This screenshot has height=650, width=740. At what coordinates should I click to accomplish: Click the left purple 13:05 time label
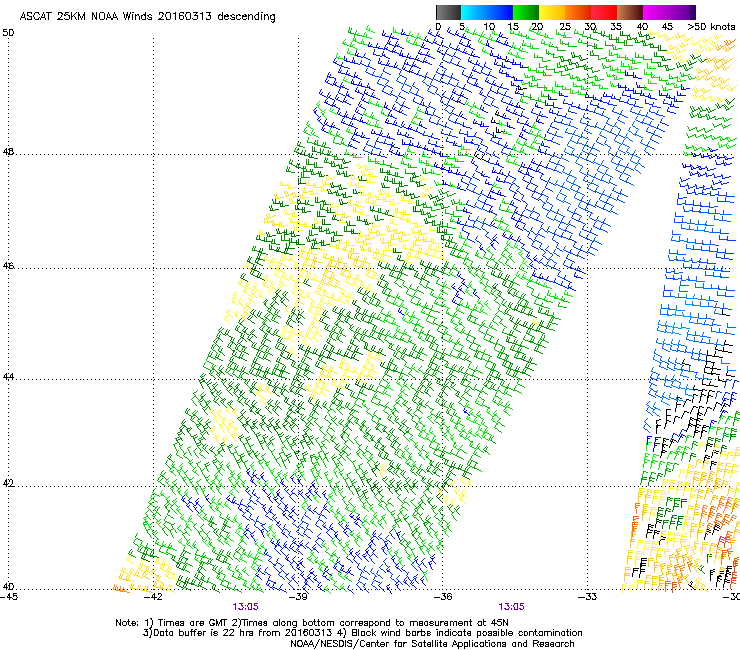coord(245,607)
